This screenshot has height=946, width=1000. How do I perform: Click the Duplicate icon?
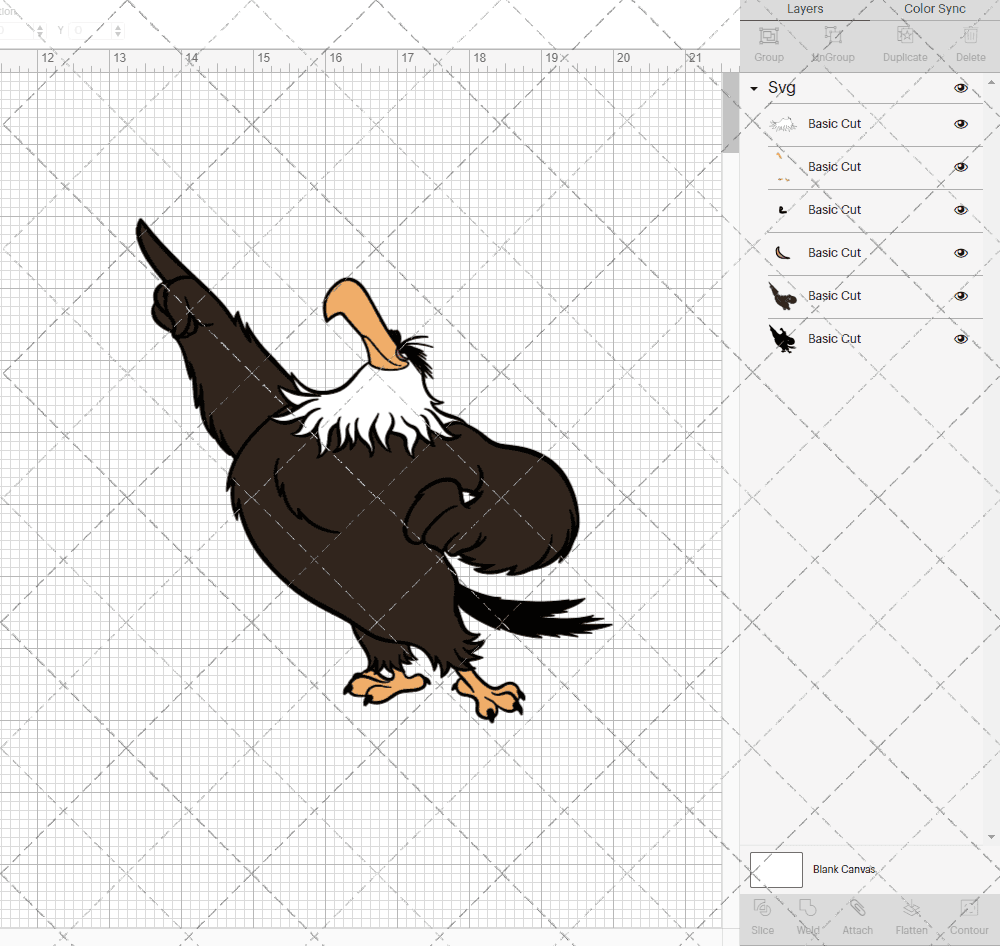click(905, 35)
